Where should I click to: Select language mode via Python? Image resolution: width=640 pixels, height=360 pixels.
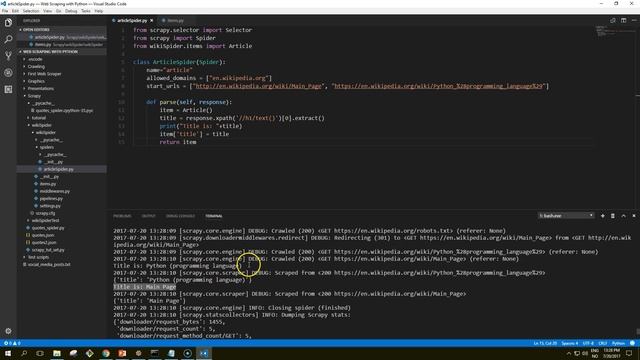coord(618,343)
